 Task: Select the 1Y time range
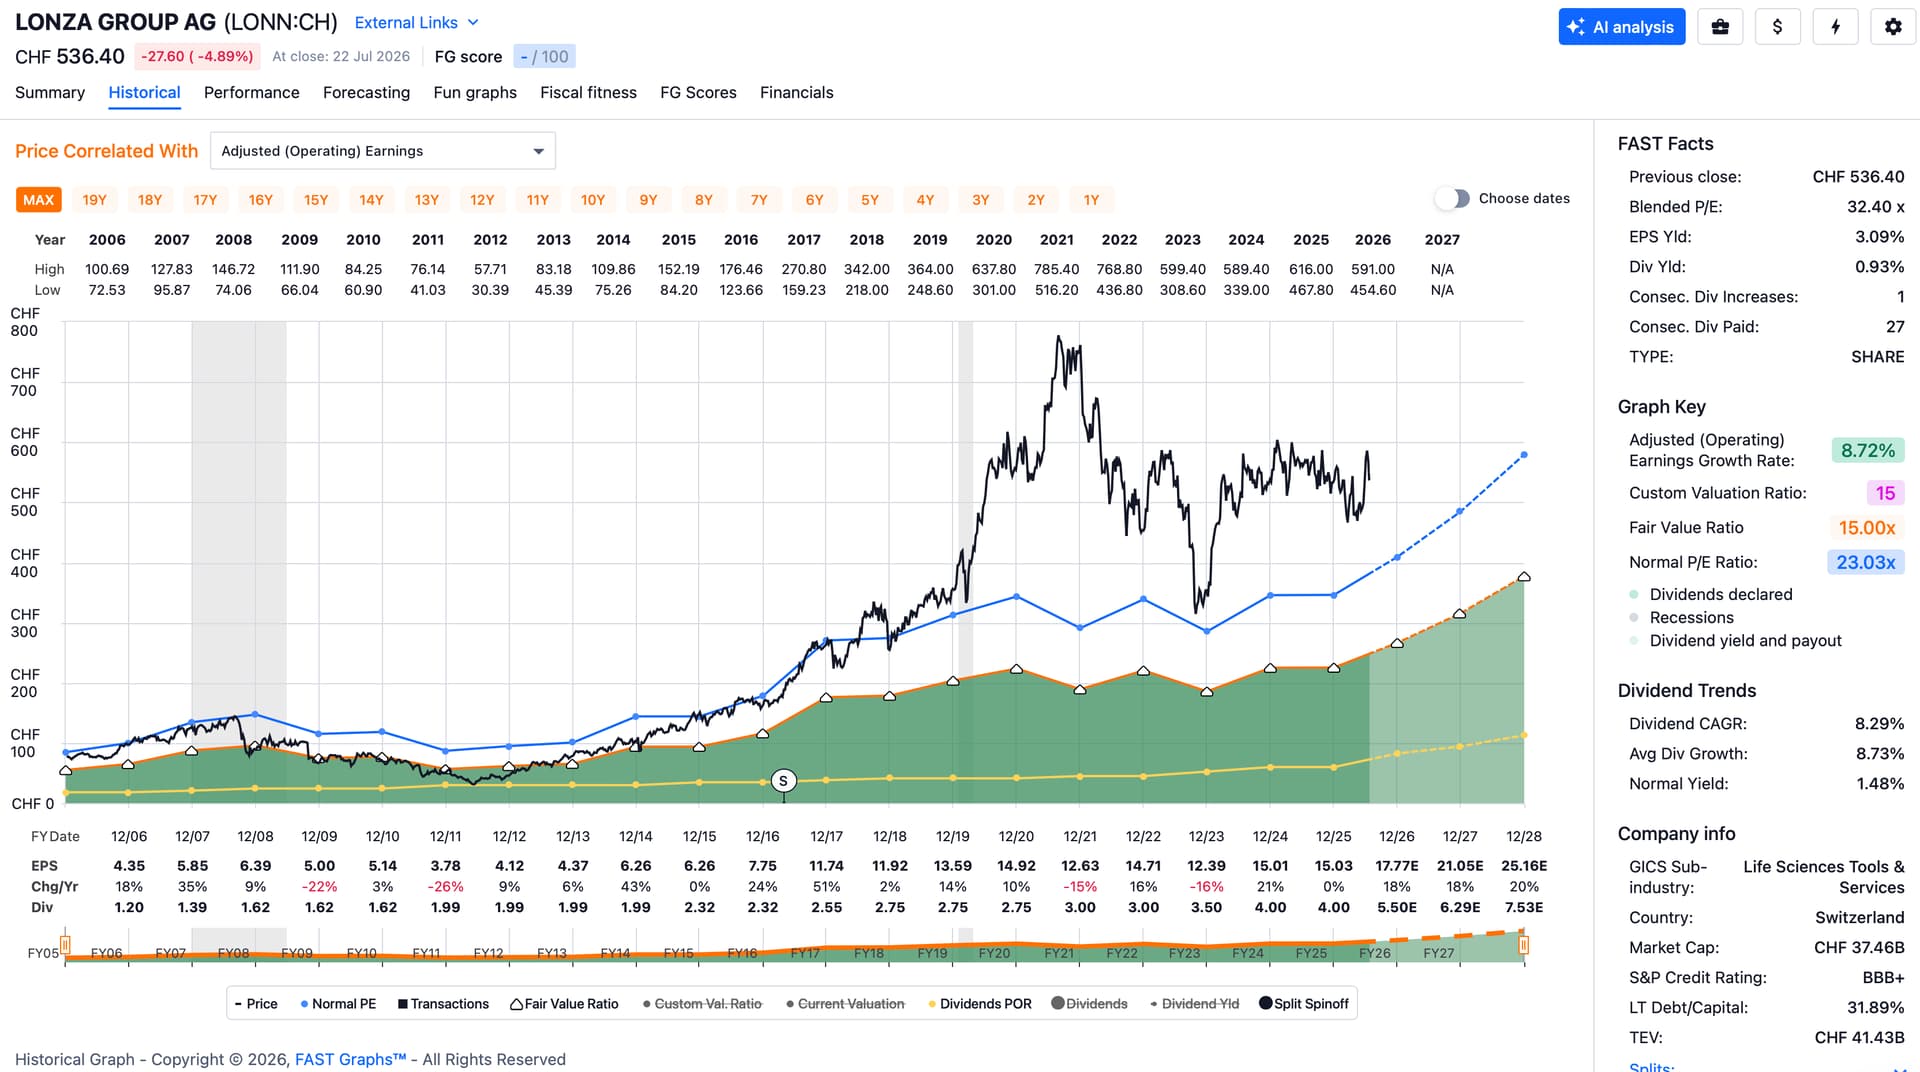click(1091, 200)
